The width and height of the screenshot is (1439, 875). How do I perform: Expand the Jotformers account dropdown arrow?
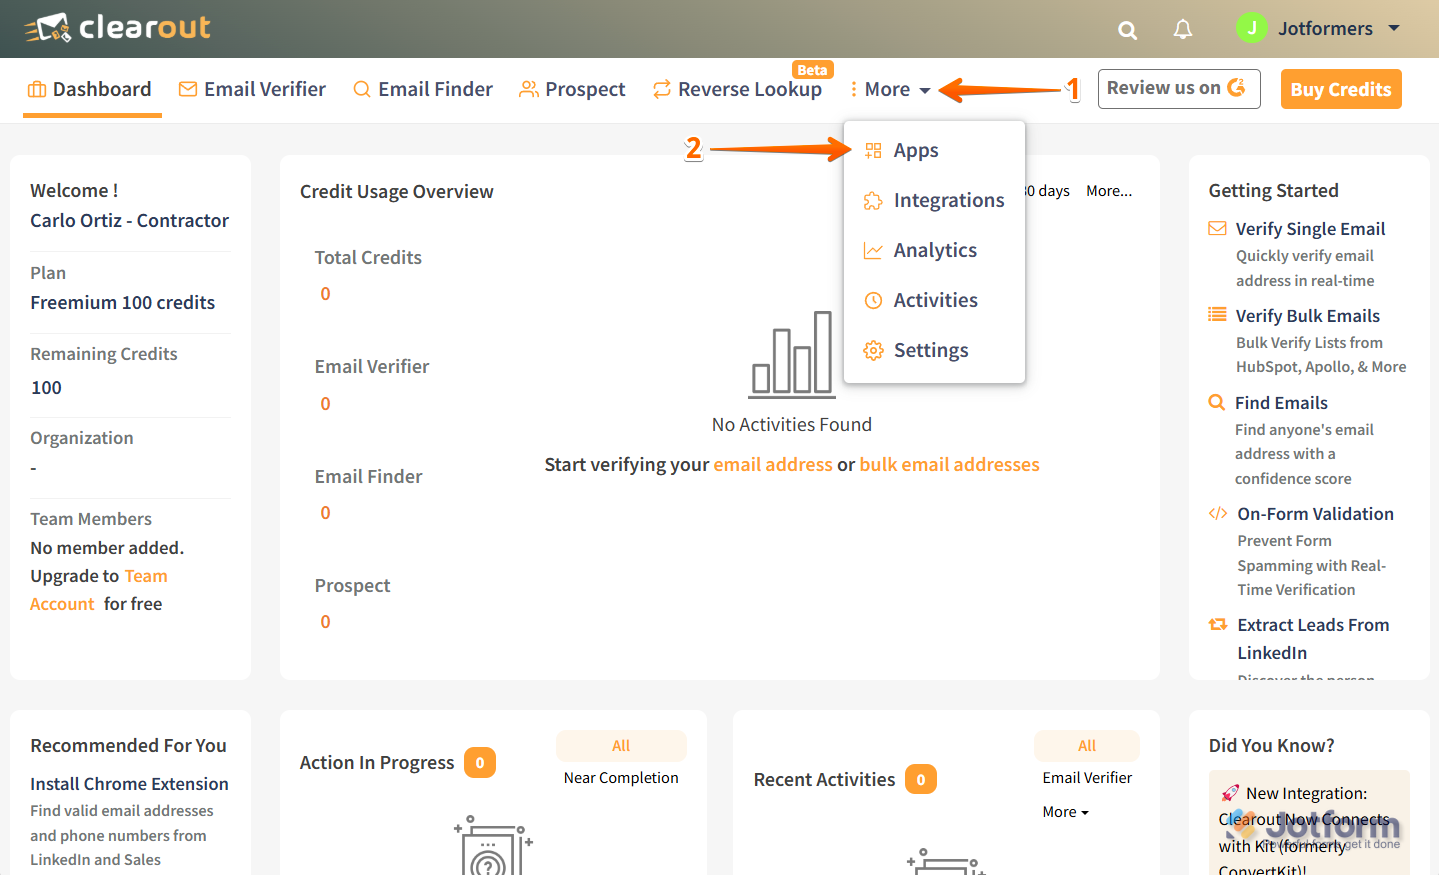[1394, 28]
